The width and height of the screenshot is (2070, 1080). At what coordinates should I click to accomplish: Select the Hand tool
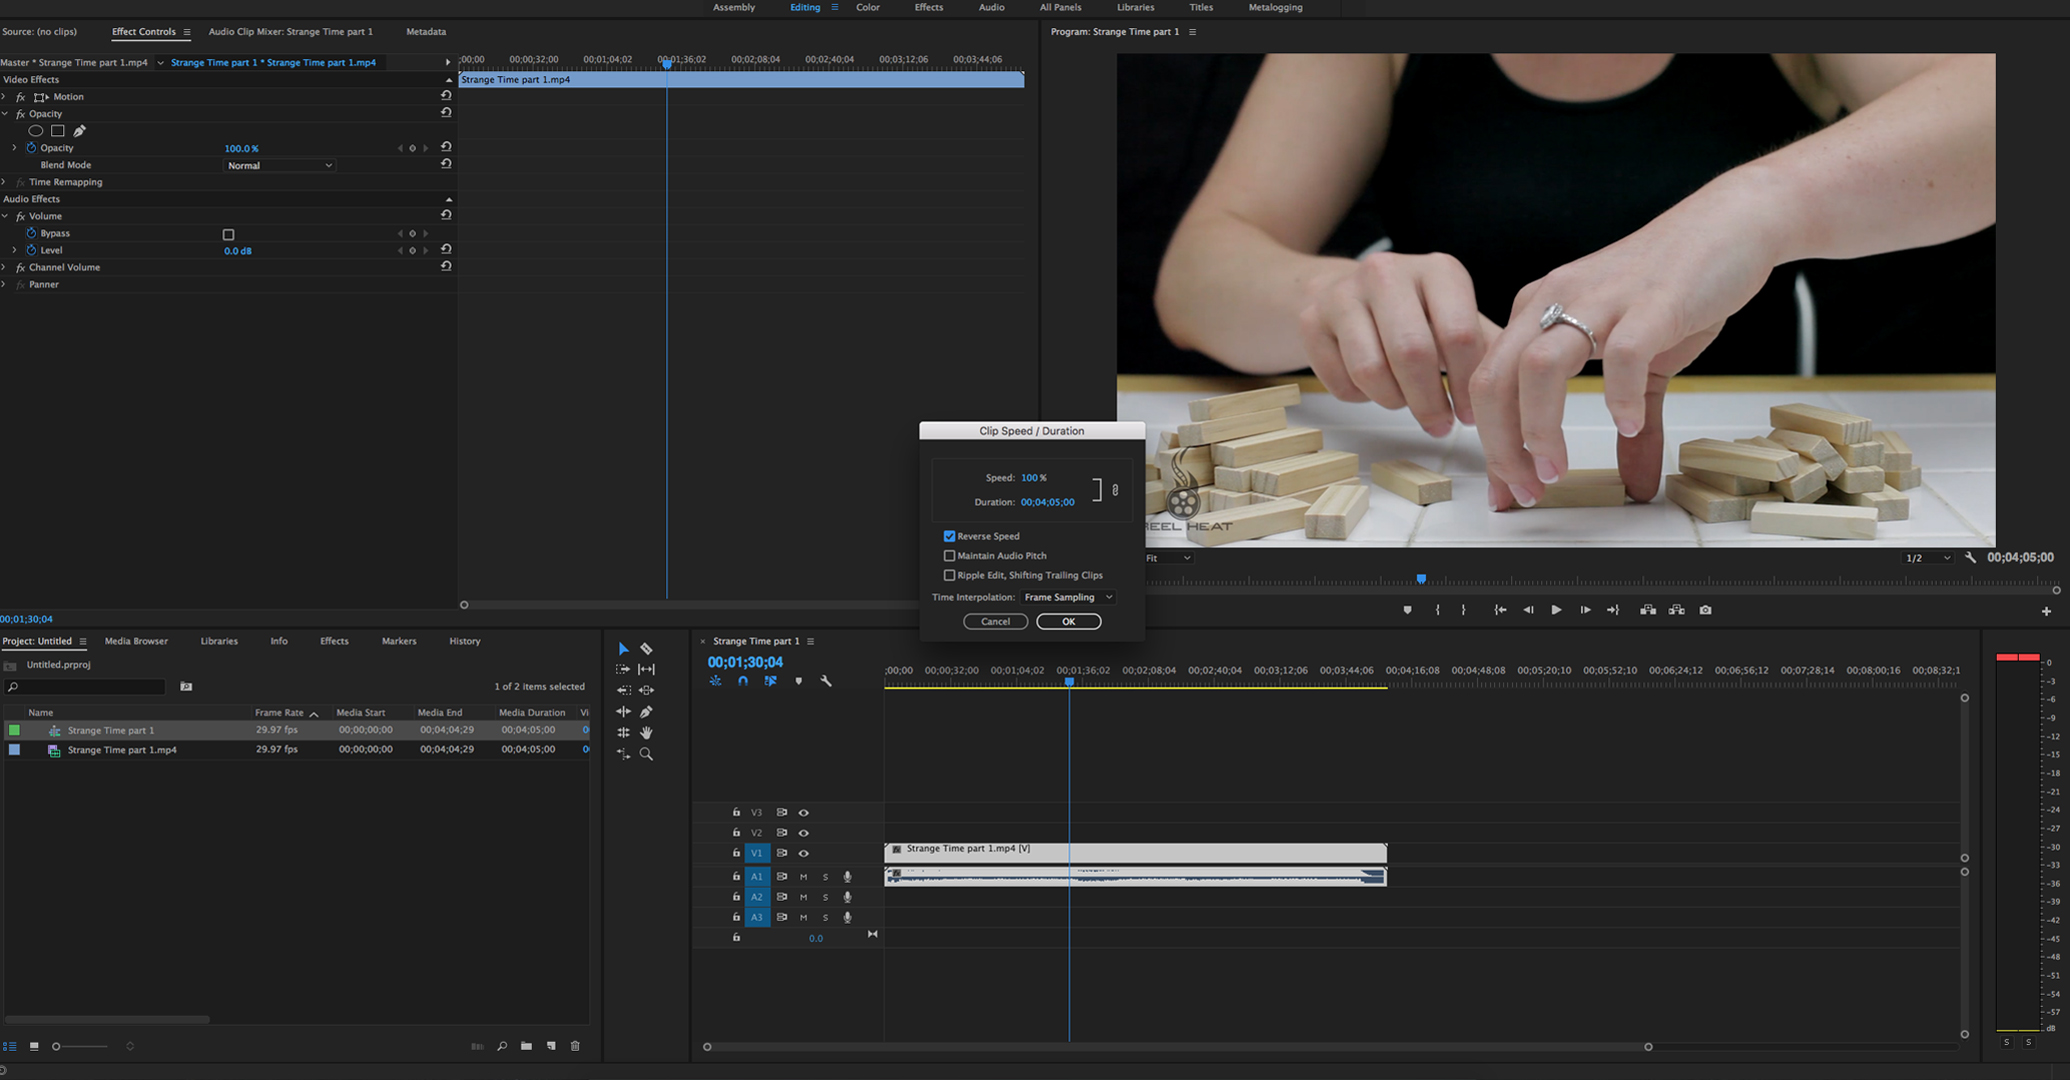pos(647,733)
